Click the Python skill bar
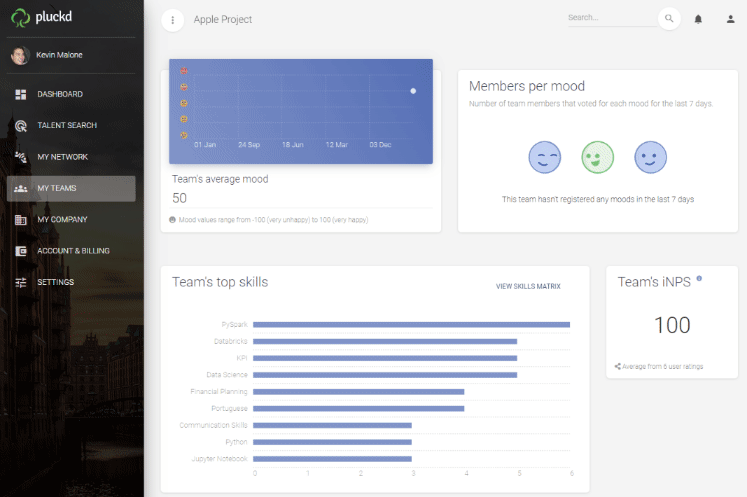Viewport: 747px width, 497px height. 332,442
